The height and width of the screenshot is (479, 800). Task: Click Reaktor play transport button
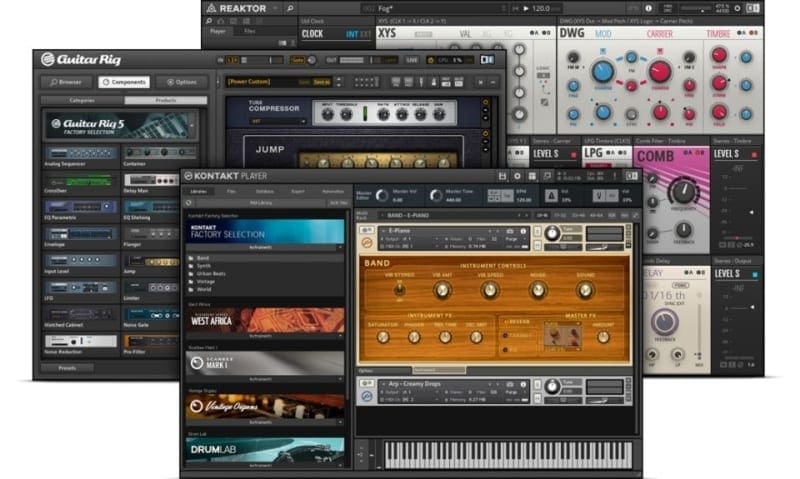pos(526,8)
